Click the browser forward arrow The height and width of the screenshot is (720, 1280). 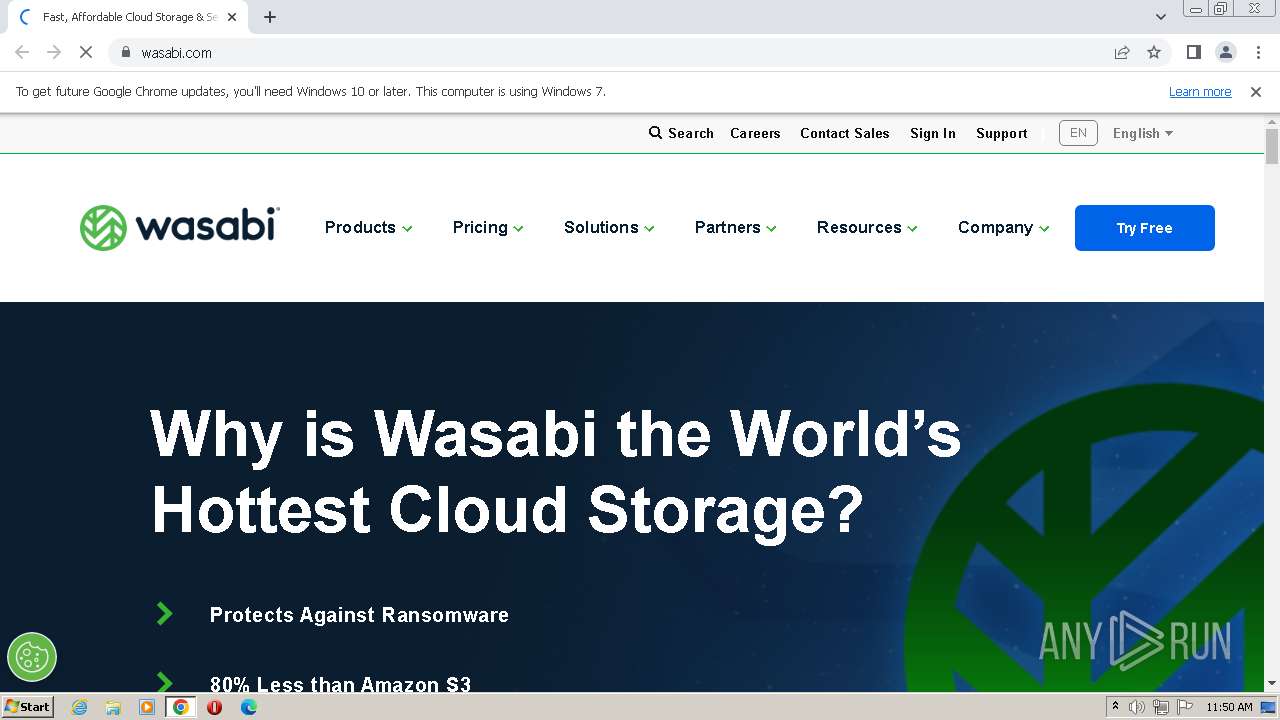pos(54,52)
